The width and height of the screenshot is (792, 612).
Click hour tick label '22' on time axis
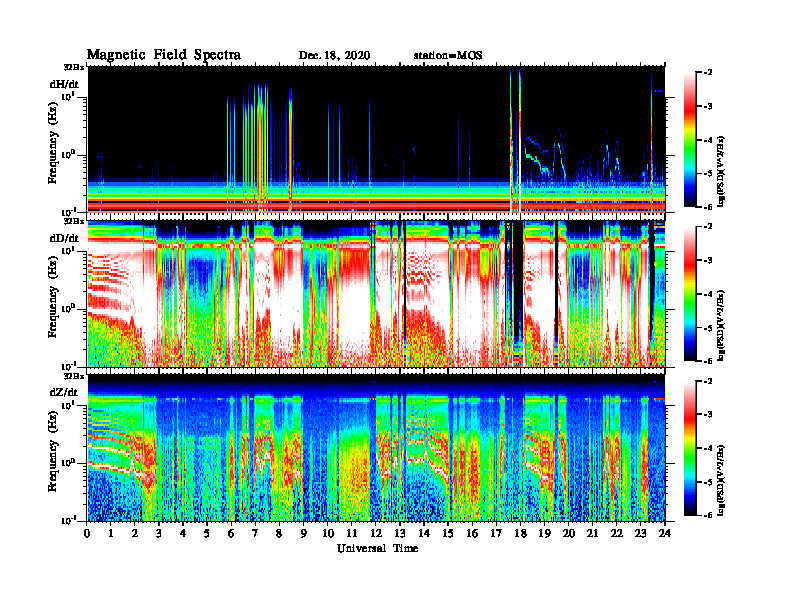617,534
